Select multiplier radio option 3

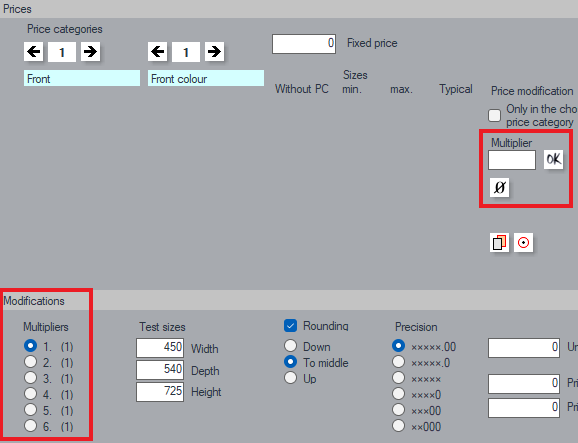(x=30, y=378)
